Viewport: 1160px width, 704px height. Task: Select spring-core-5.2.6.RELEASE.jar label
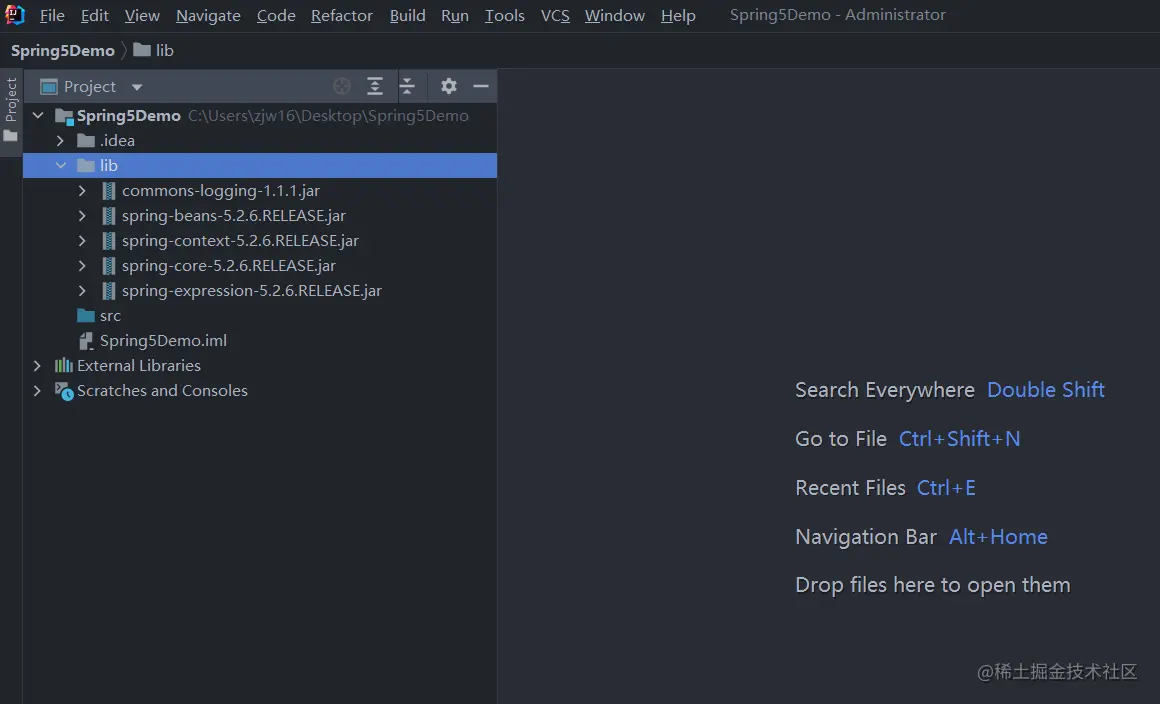229,265
